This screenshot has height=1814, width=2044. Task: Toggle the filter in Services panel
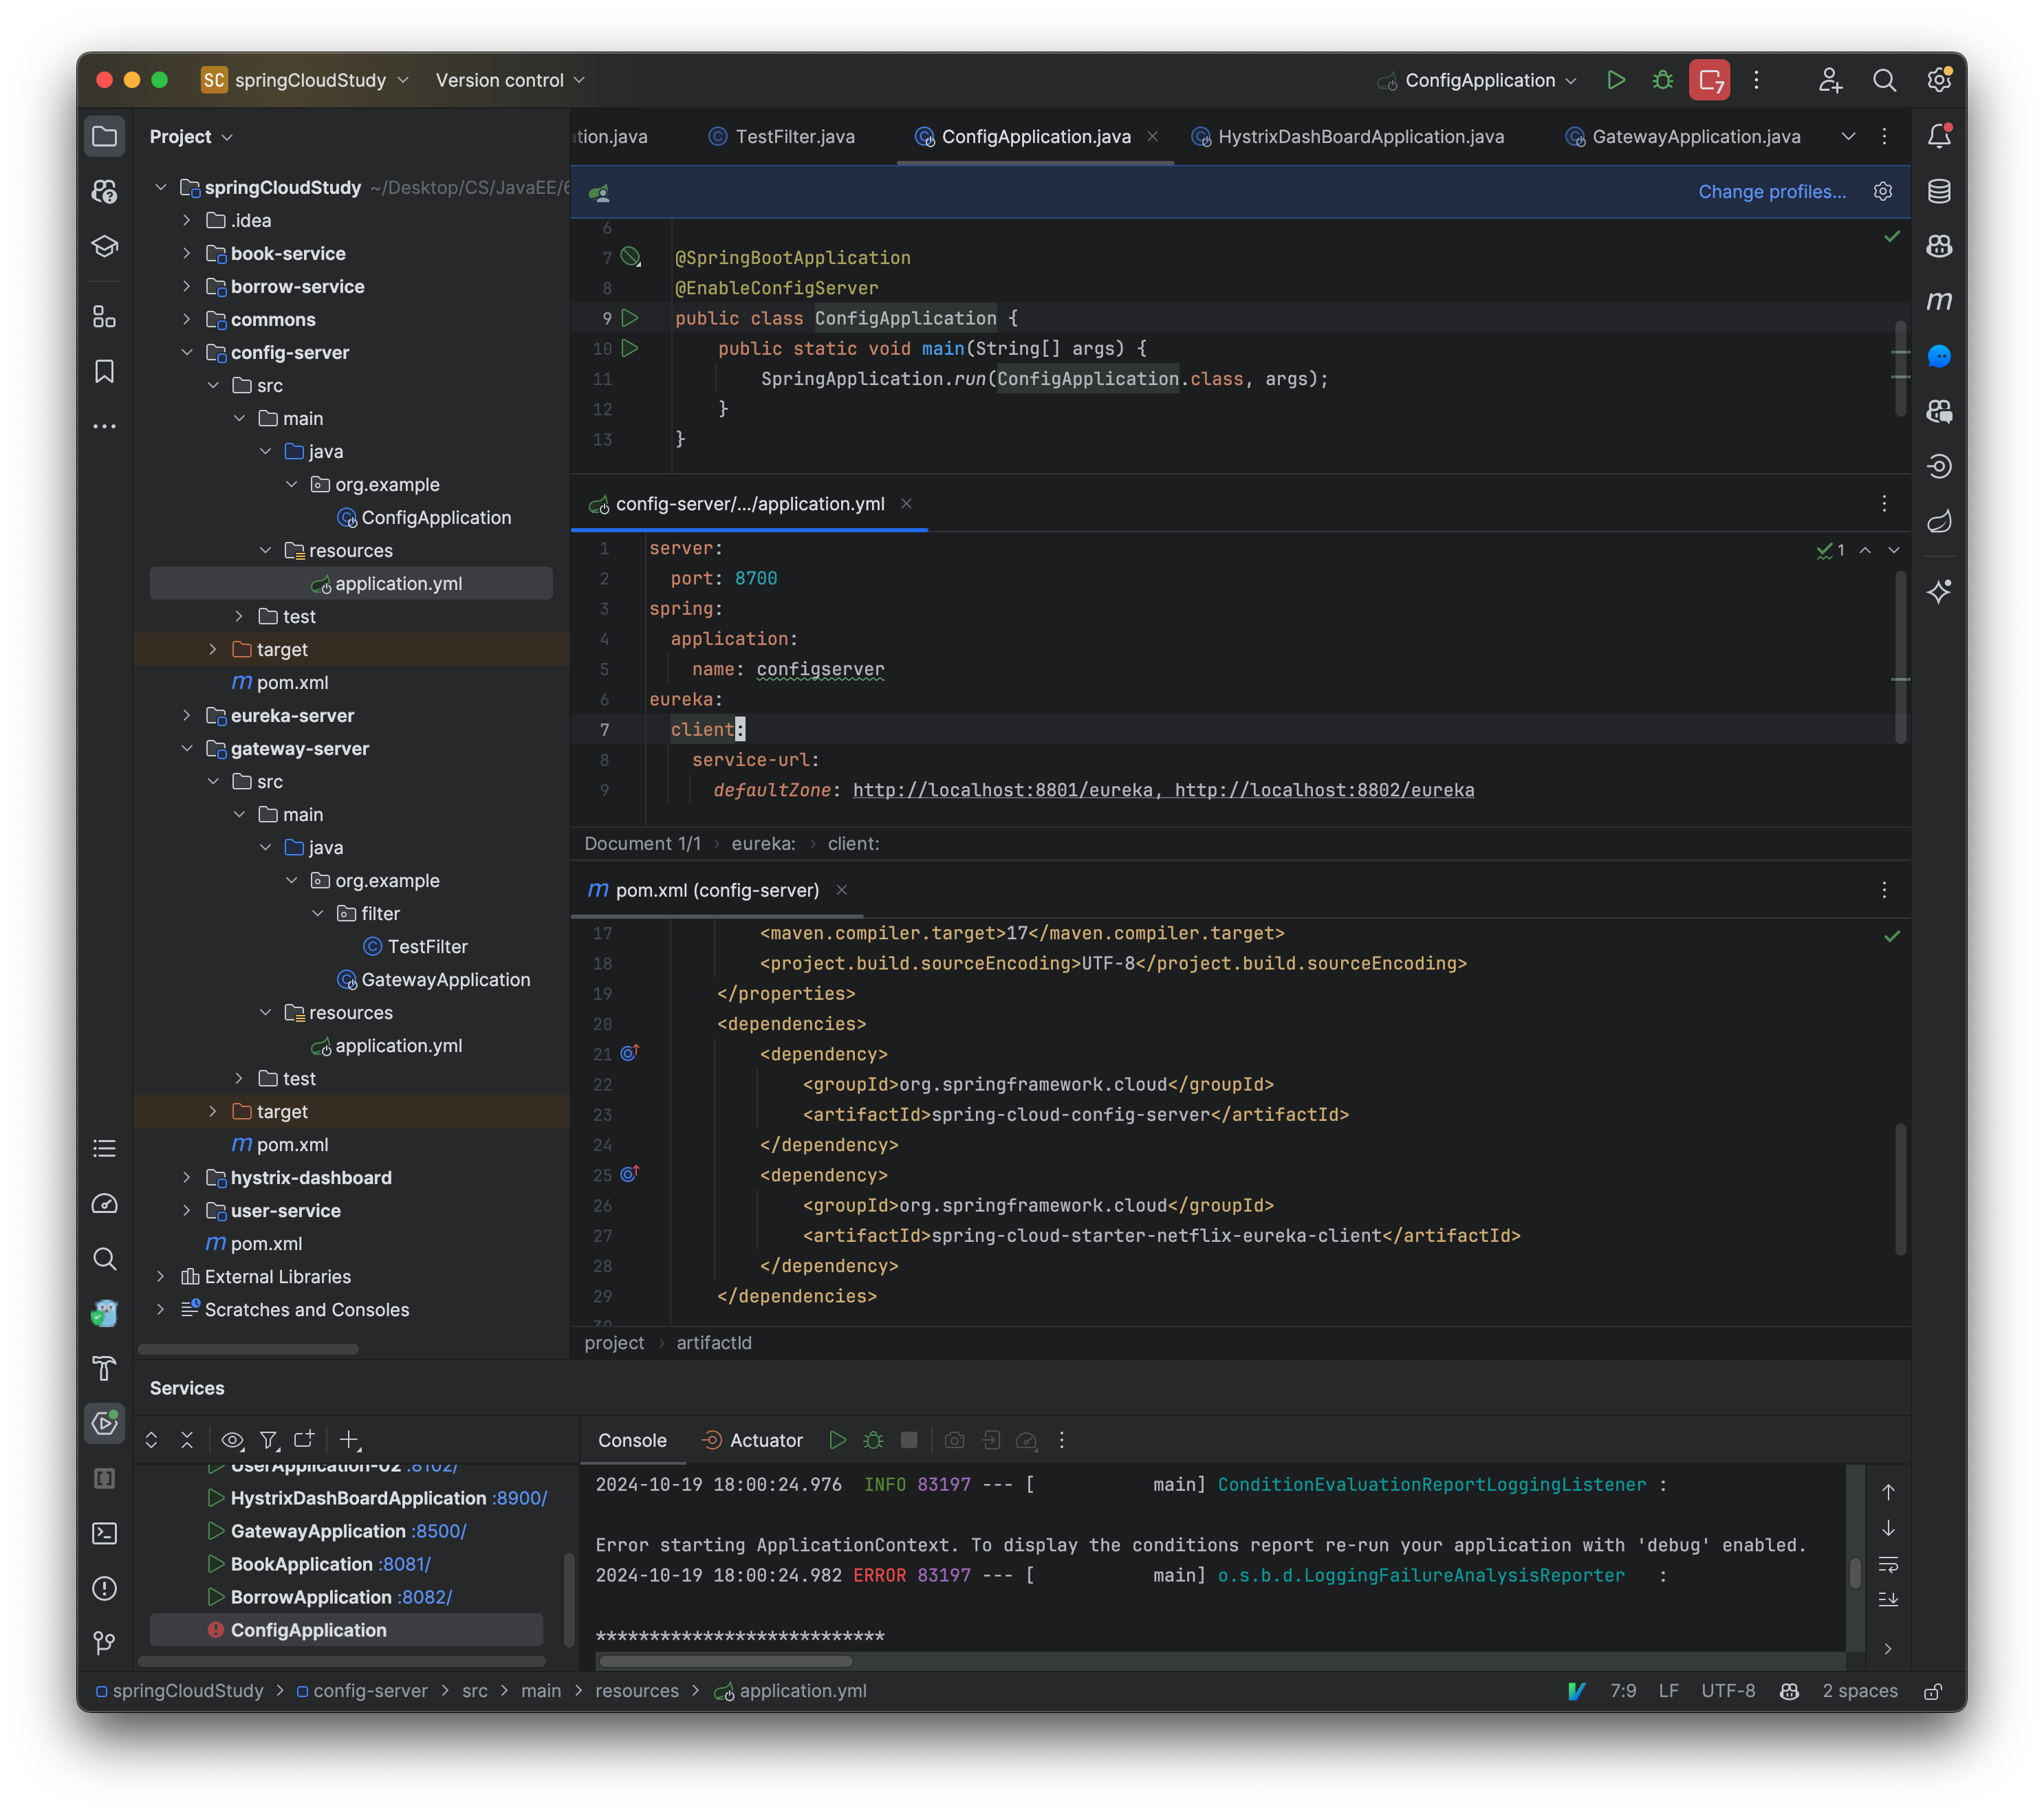point(268,1440)
